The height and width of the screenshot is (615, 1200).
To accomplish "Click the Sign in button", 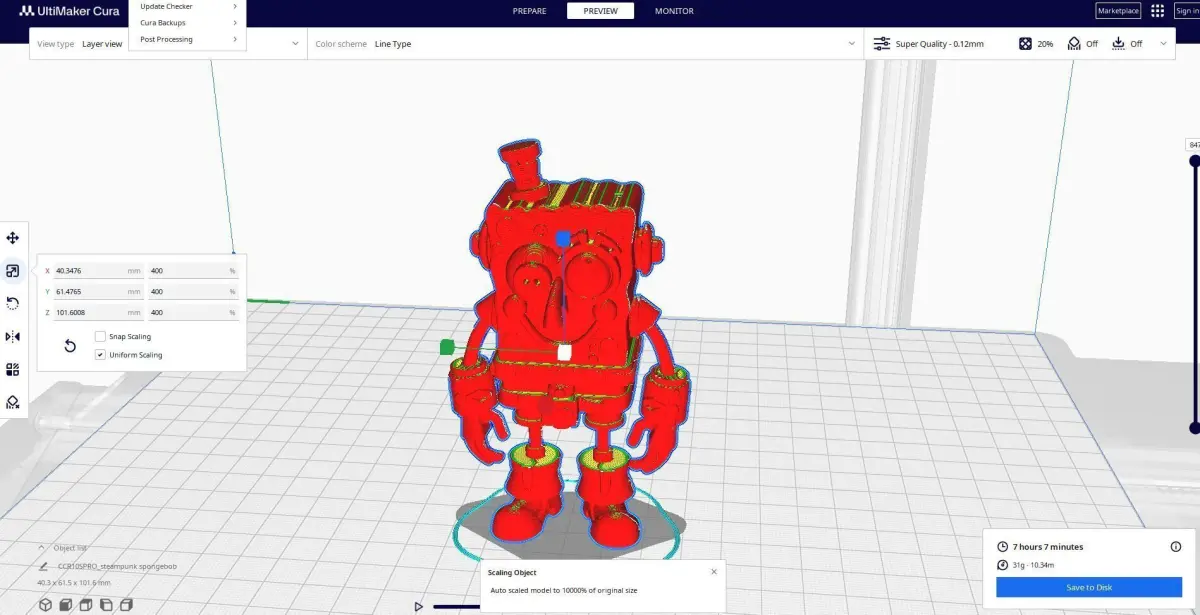I will (x=1187, y=11).
